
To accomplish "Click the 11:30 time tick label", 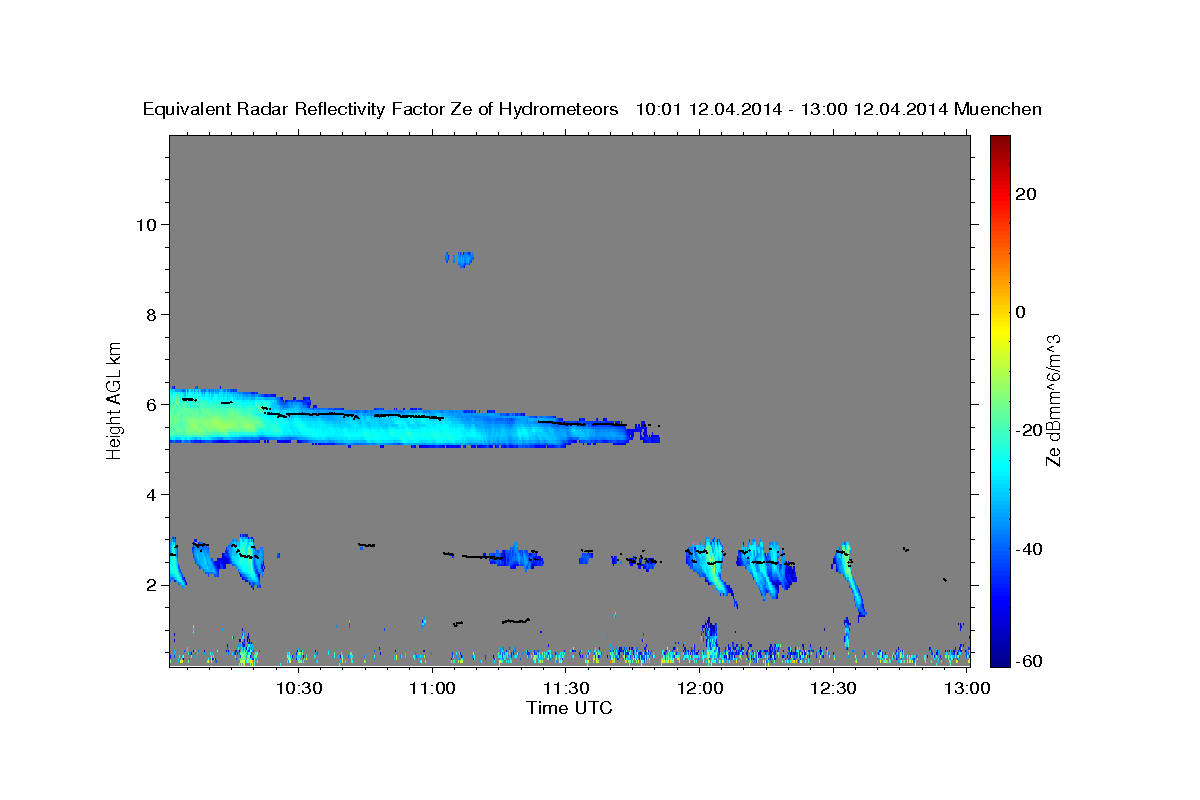I will pos(566,688).
